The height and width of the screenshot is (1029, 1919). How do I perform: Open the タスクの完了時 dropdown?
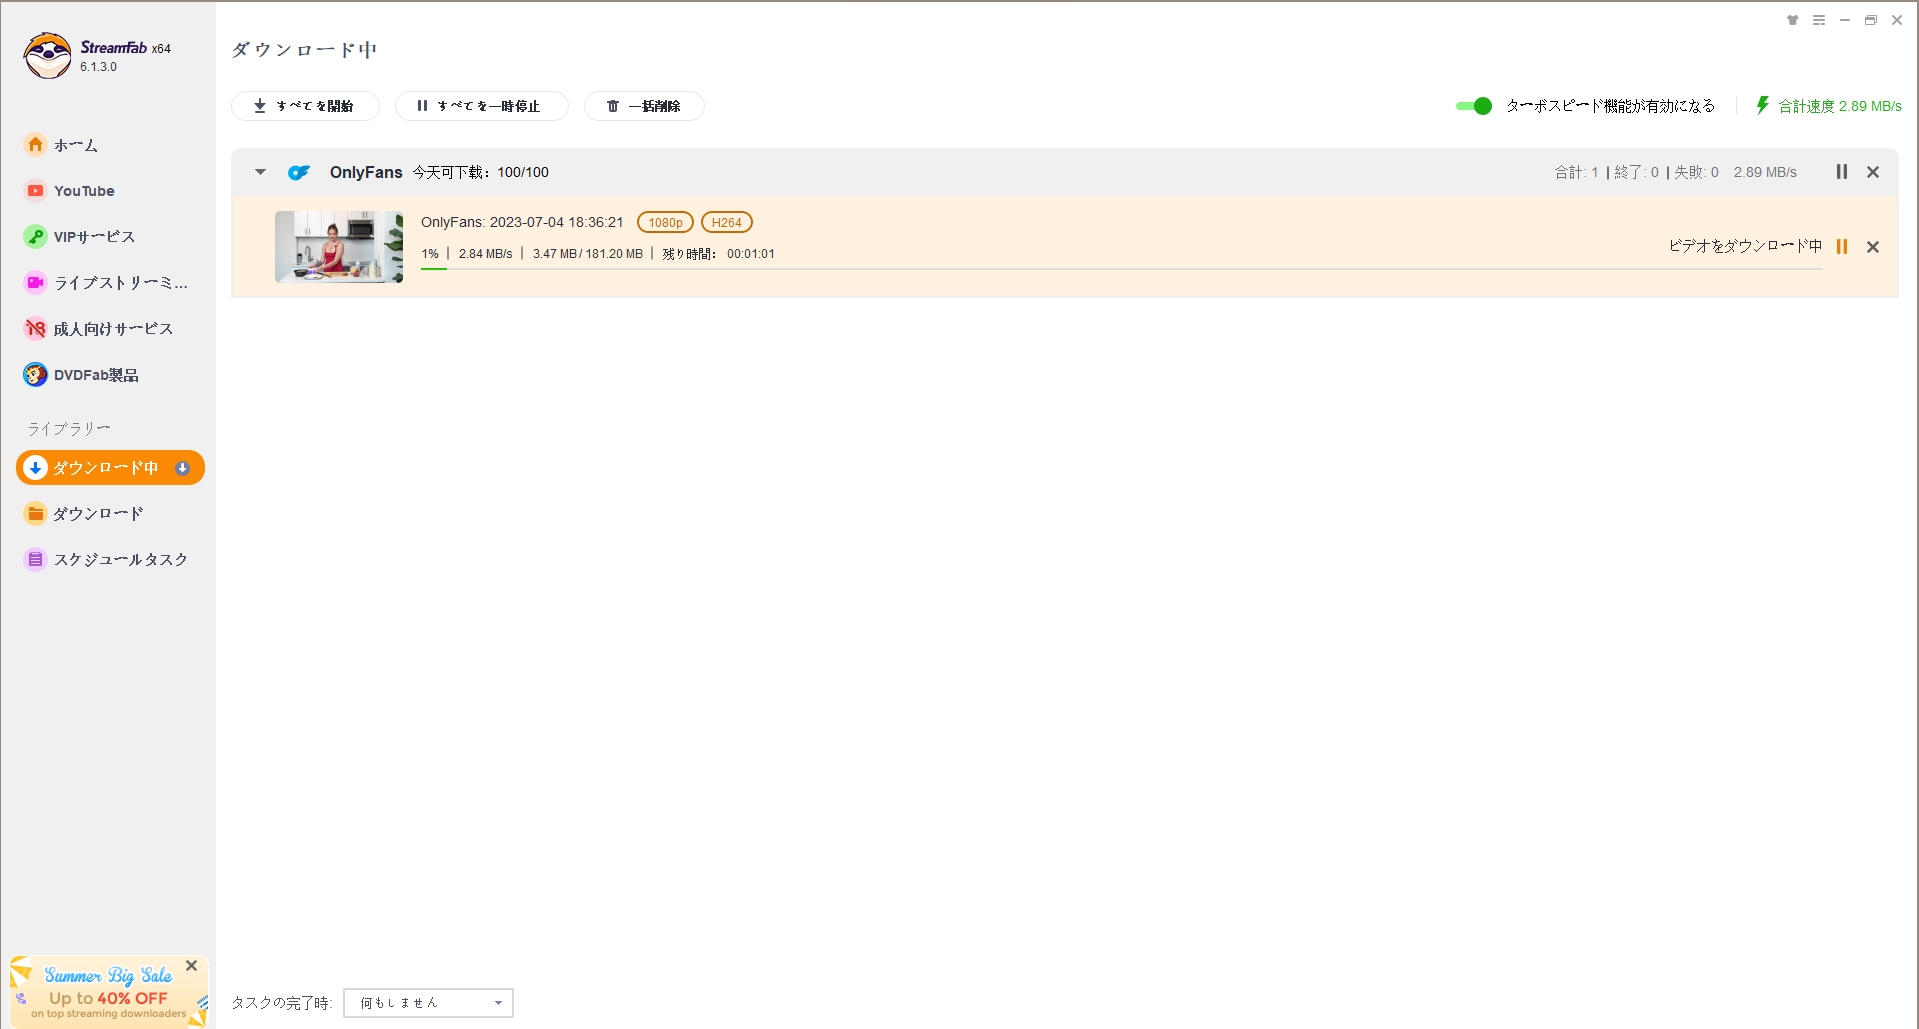(x=428, y=1003)
